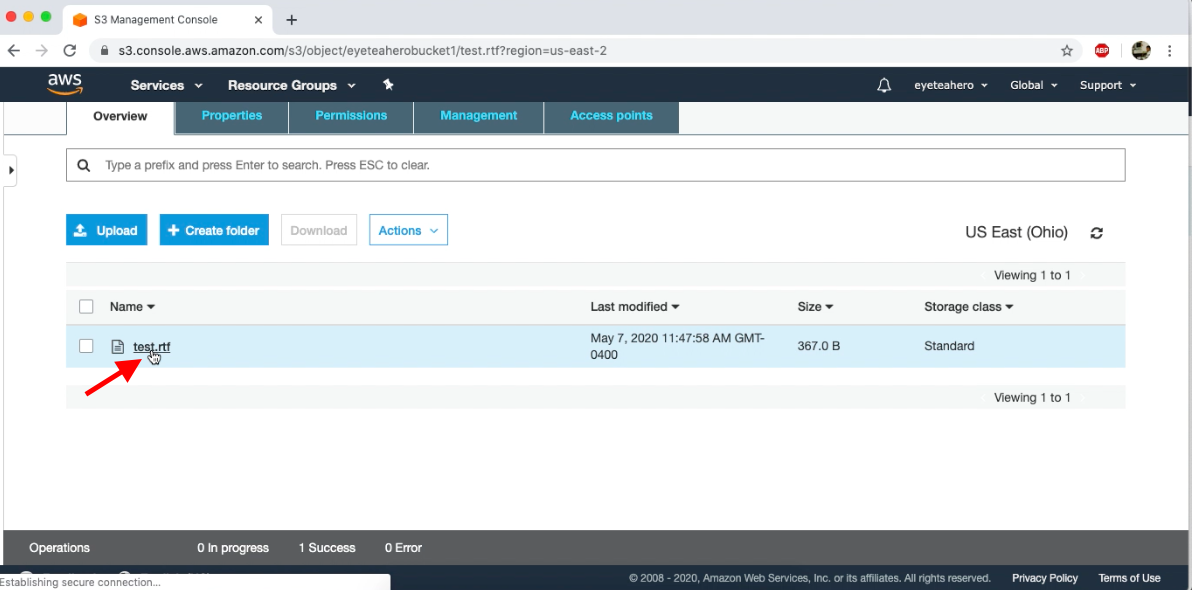Image resolution: width=1192 pixels, height=590 pixels.
Task: Open the Privacy Policy link
Action: 1044,578
